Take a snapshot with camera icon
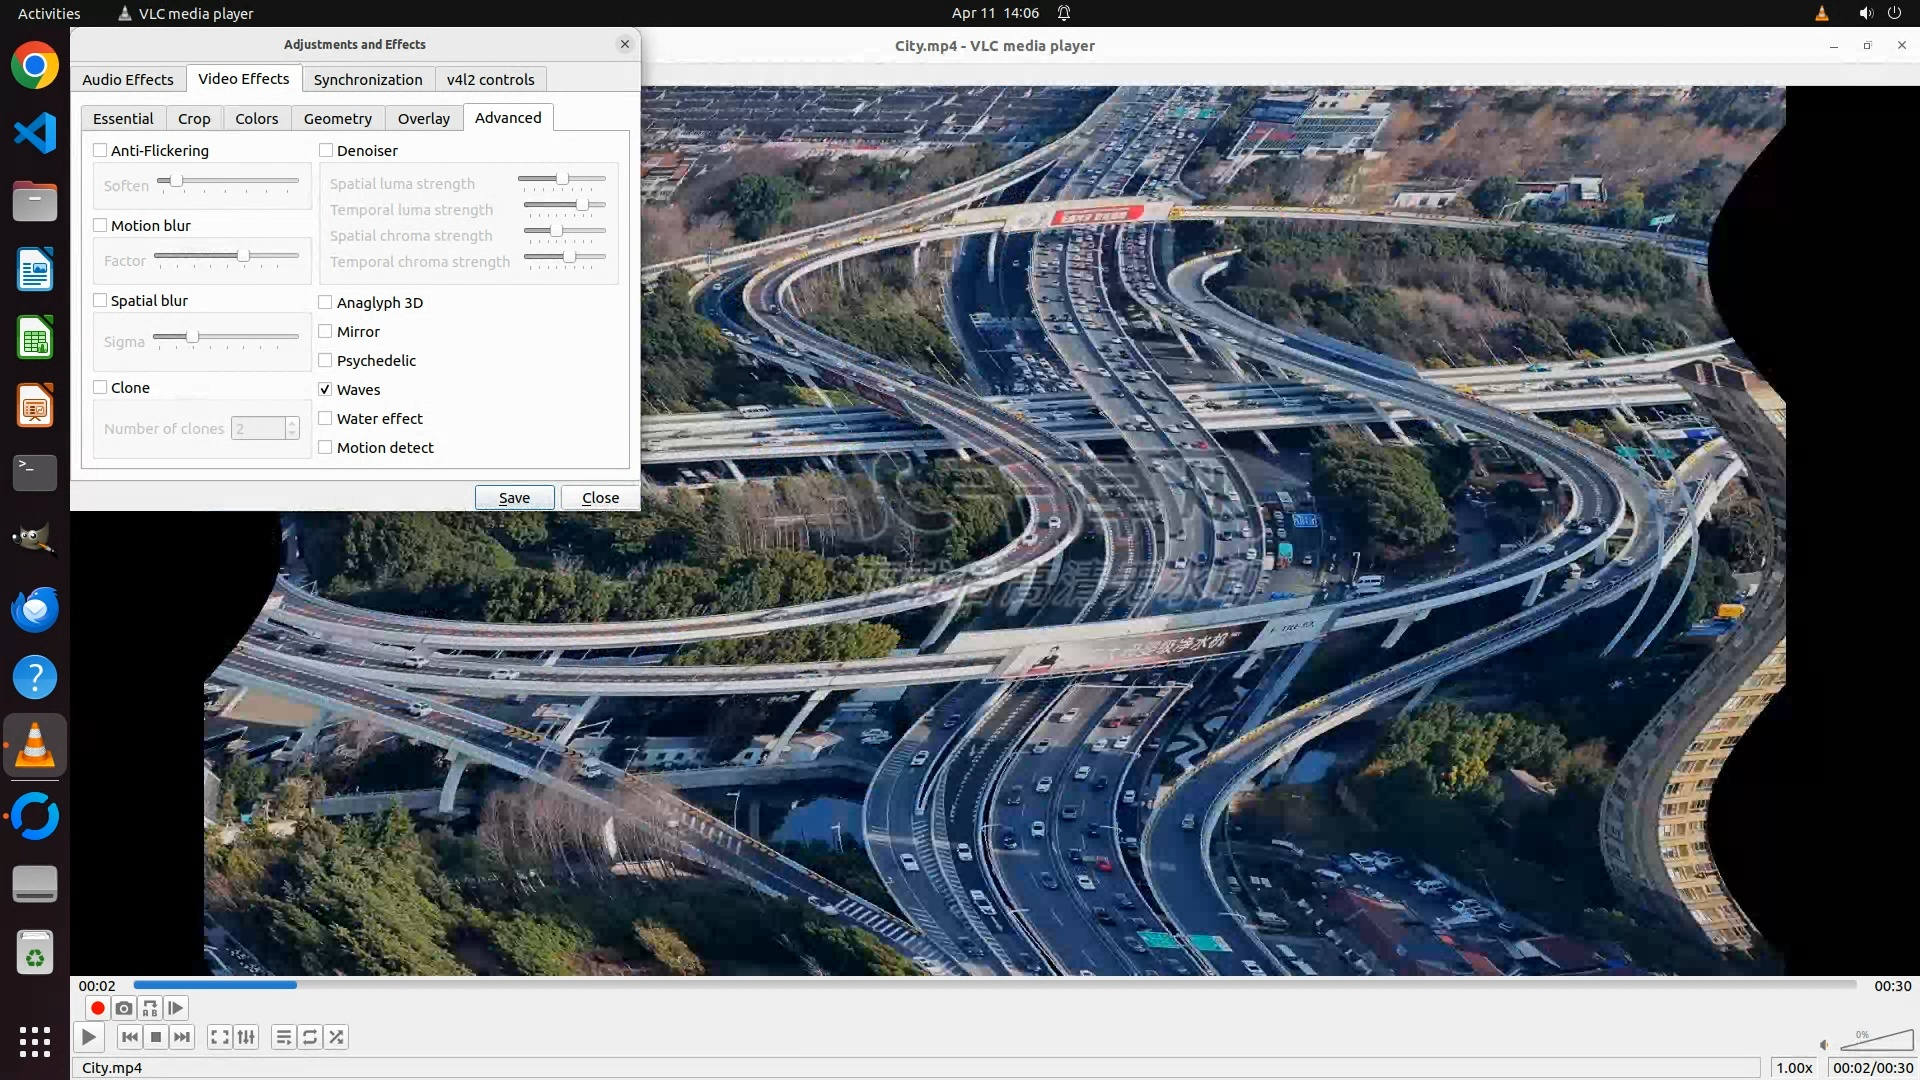1920x1080 pixels. click(x=123, y=1008)
